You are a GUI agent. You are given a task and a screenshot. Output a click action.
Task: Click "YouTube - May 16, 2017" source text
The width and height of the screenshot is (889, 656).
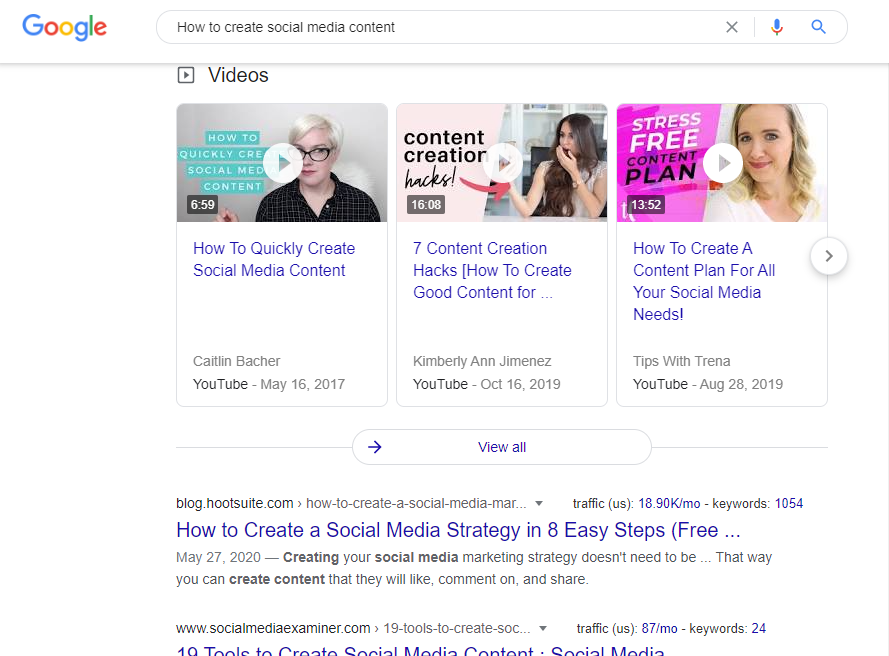pyautogui.click(x=269, y=384)
